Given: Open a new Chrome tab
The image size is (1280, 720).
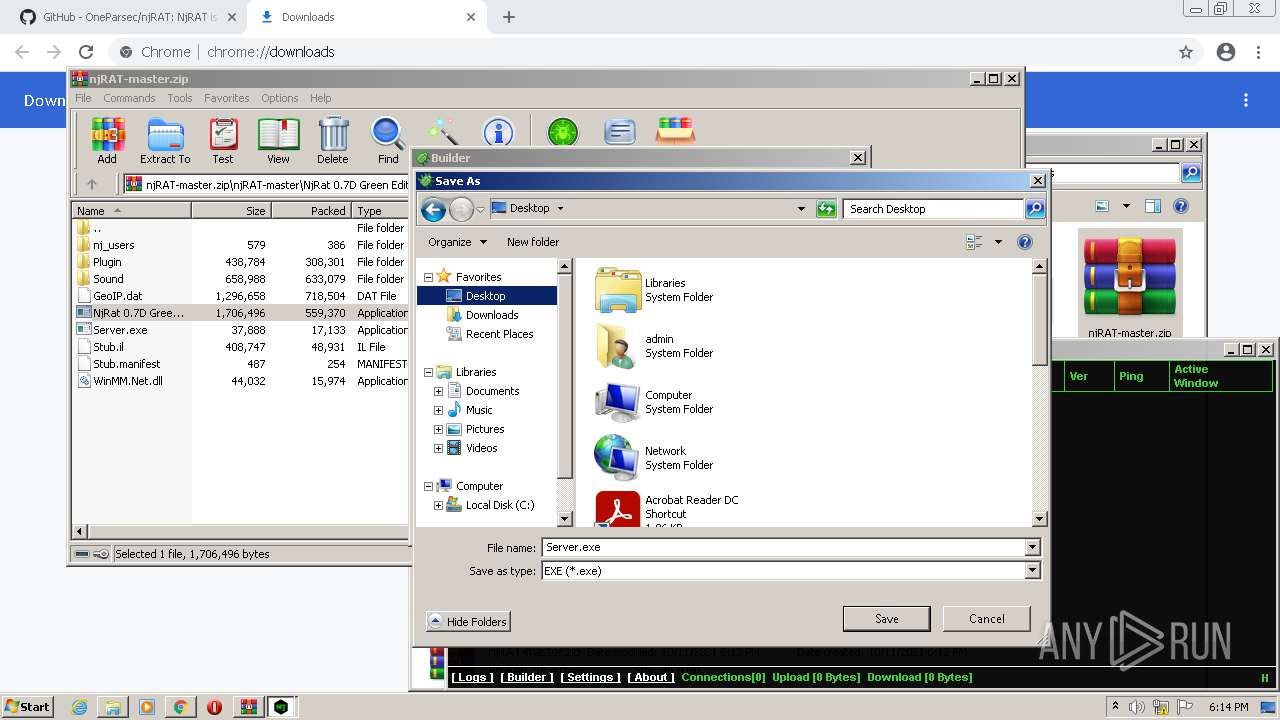Looking at the screenshot, I should tap(509, 17).
